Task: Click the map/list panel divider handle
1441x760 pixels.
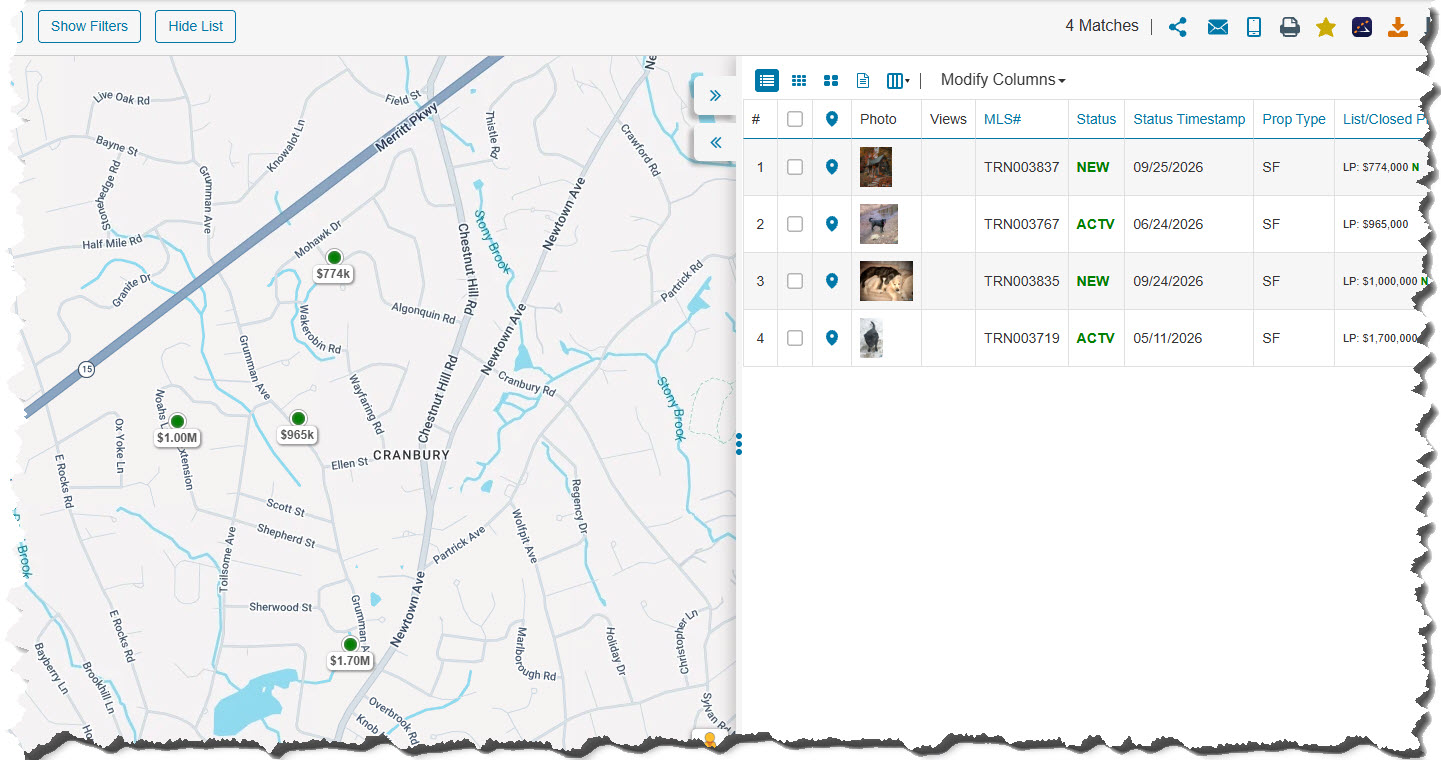Action: 739,444
